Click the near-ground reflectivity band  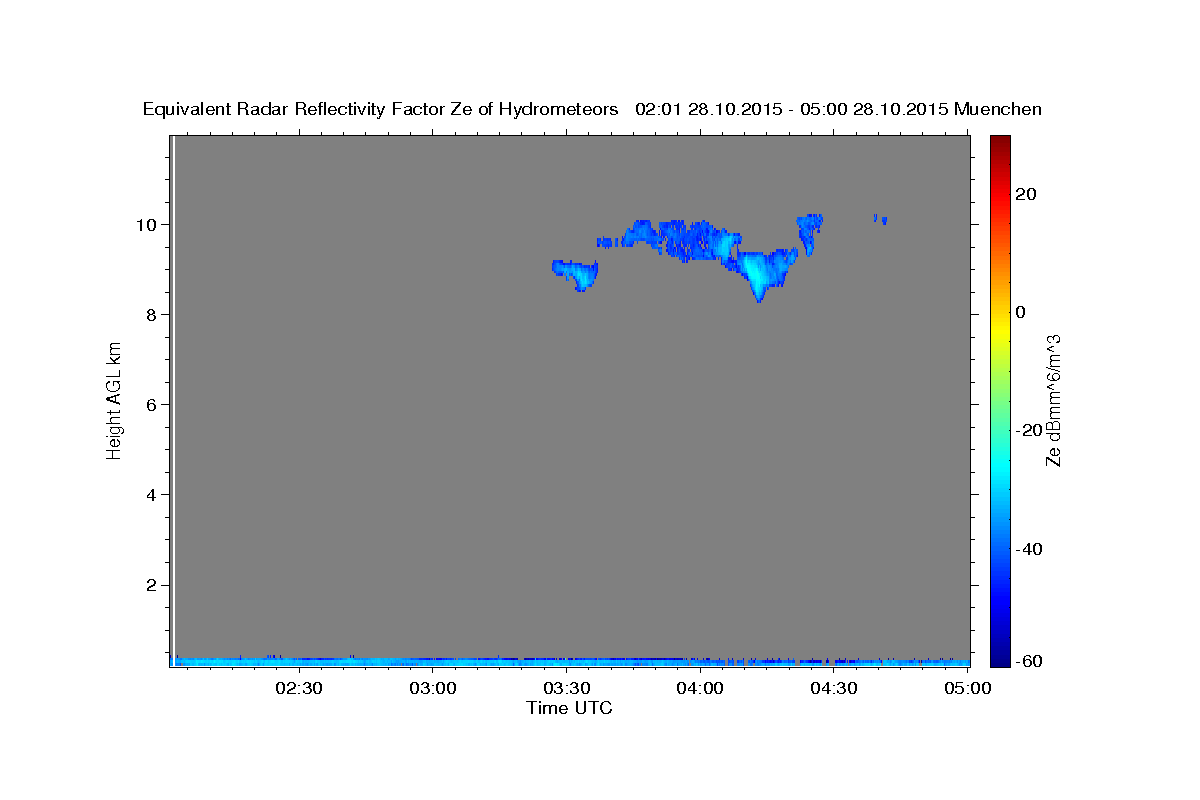click(x=572, y=661)
